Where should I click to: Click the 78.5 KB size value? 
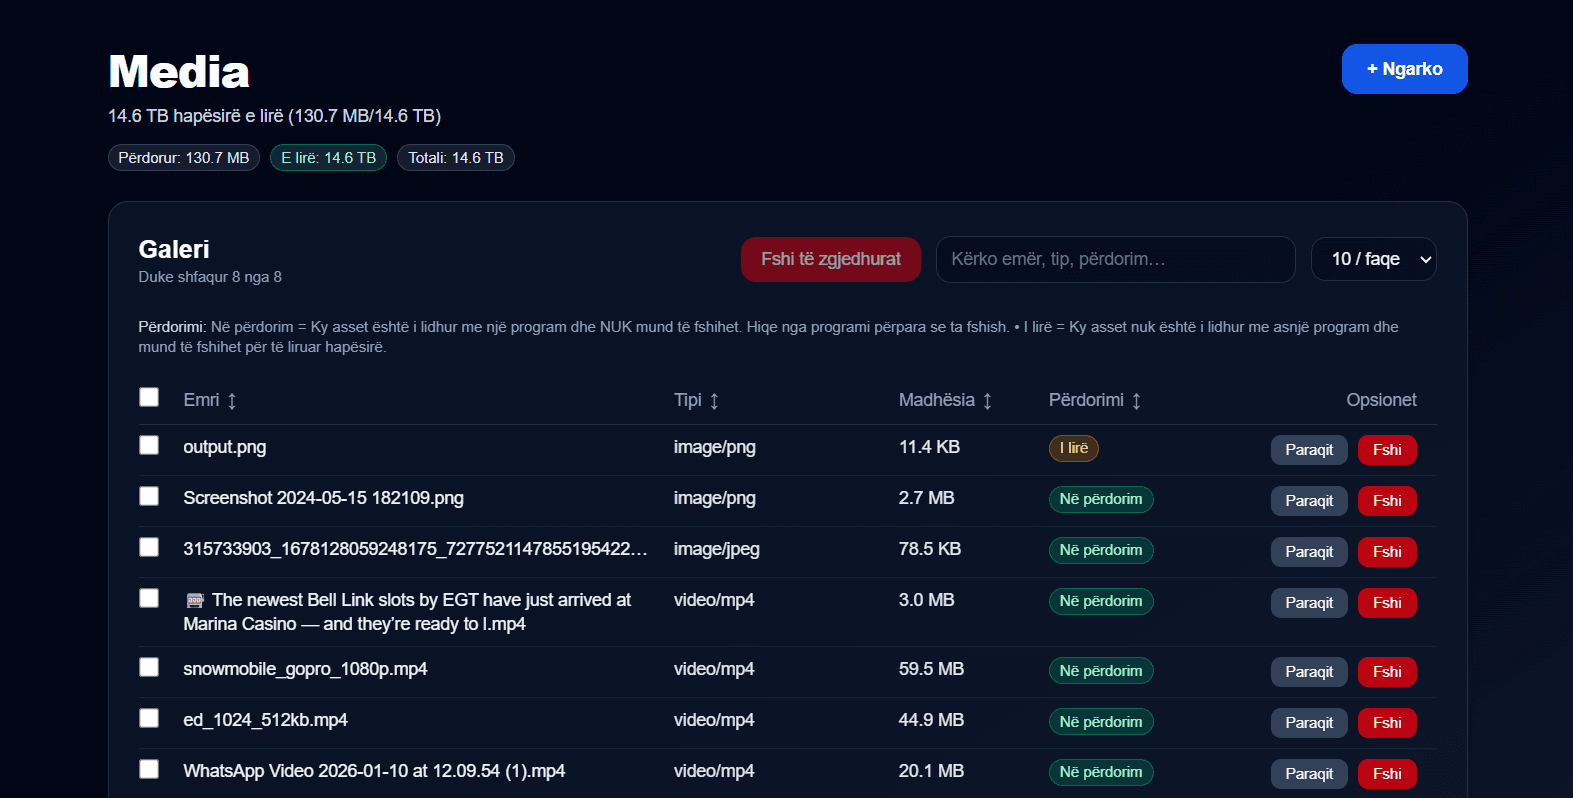930,549
